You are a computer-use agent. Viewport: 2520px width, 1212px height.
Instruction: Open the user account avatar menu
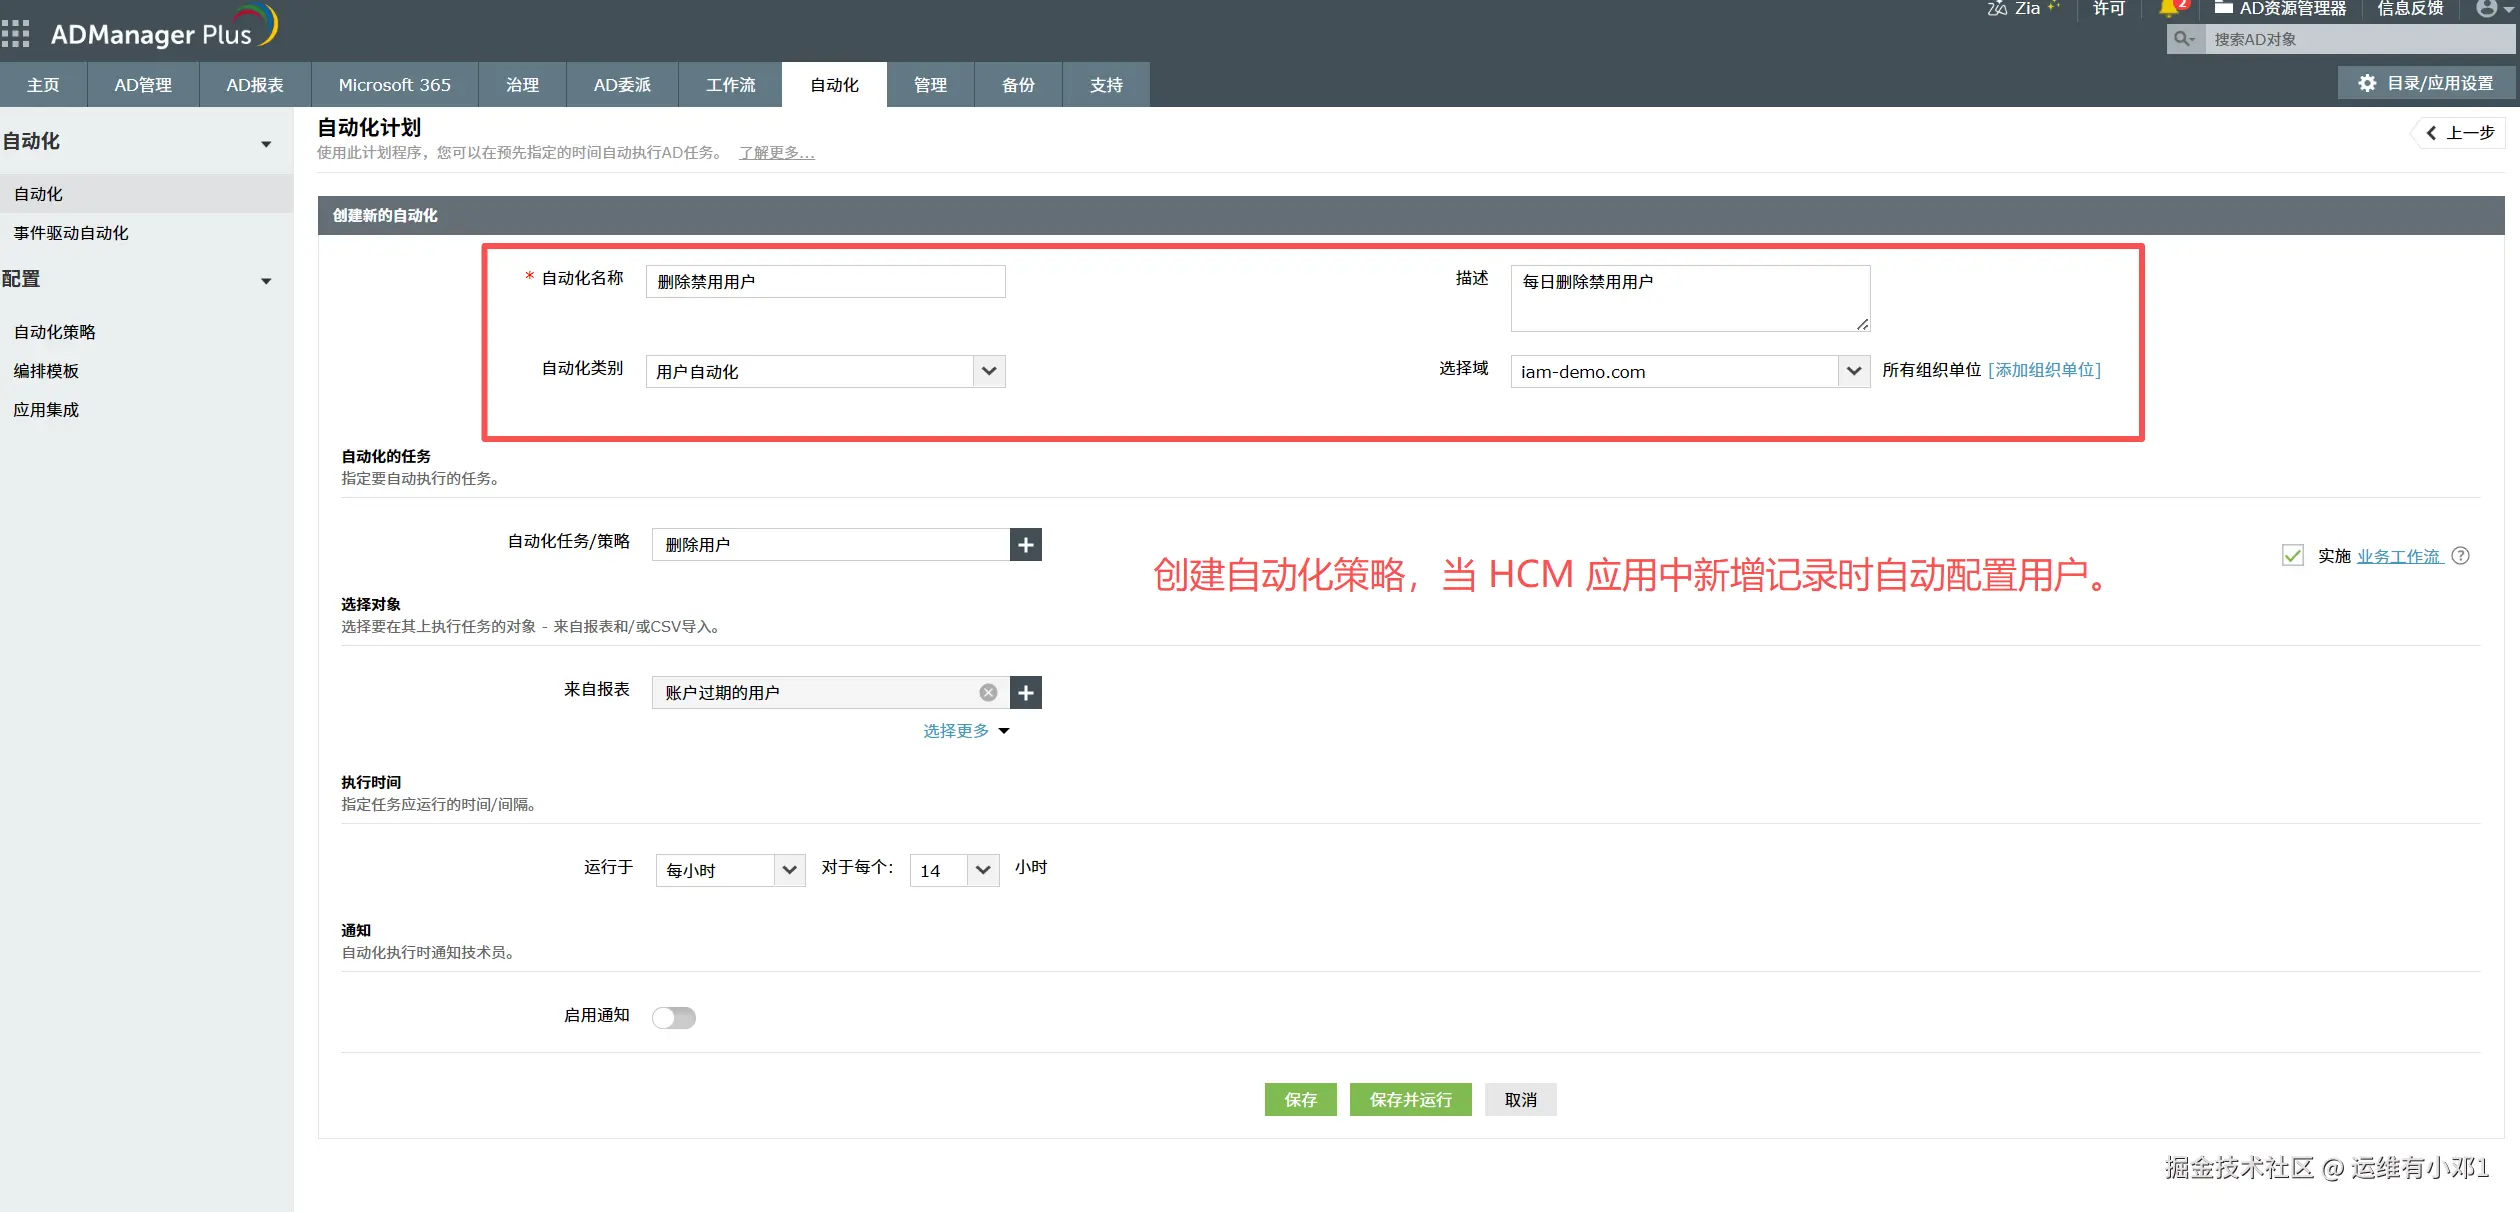click(2487, 9)
